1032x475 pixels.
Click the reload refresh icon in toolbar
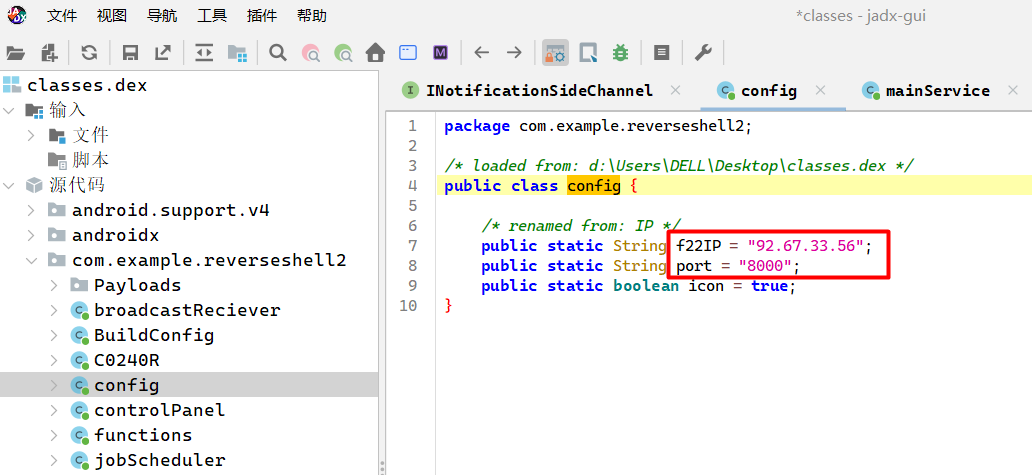(89, 53)
